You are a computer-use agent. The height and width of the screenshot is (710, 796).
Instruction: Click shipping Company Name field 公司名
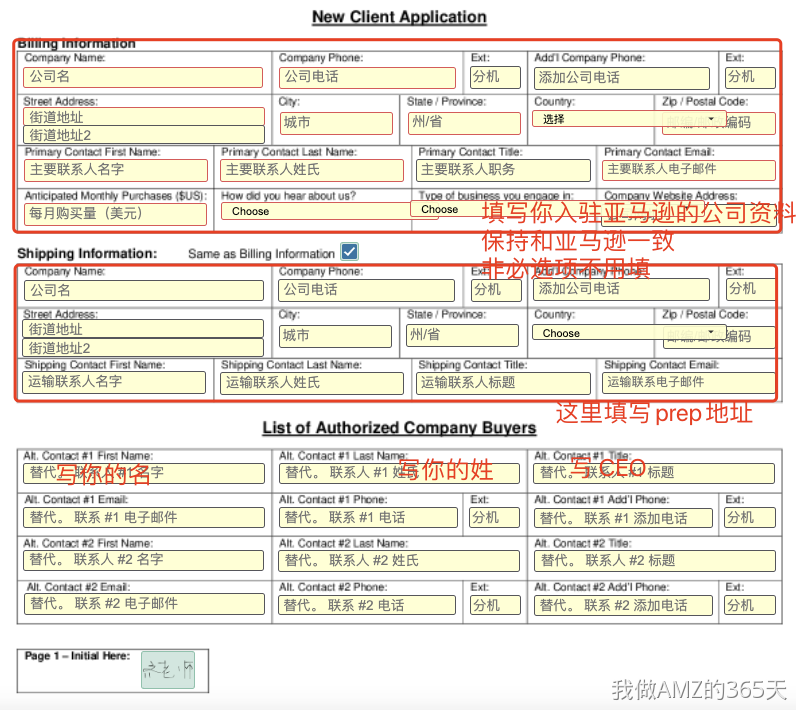coord(144,290)
